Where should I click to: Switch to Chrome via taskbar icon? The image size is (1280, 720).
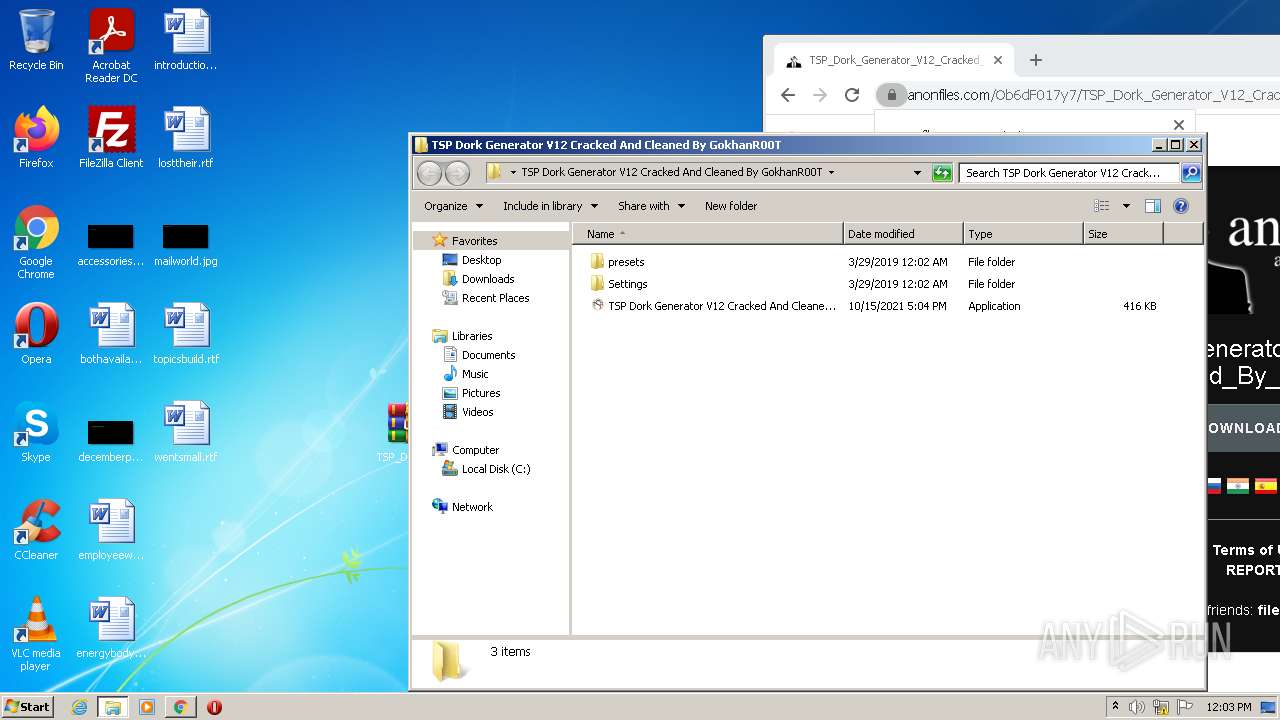tap(180, 707)
